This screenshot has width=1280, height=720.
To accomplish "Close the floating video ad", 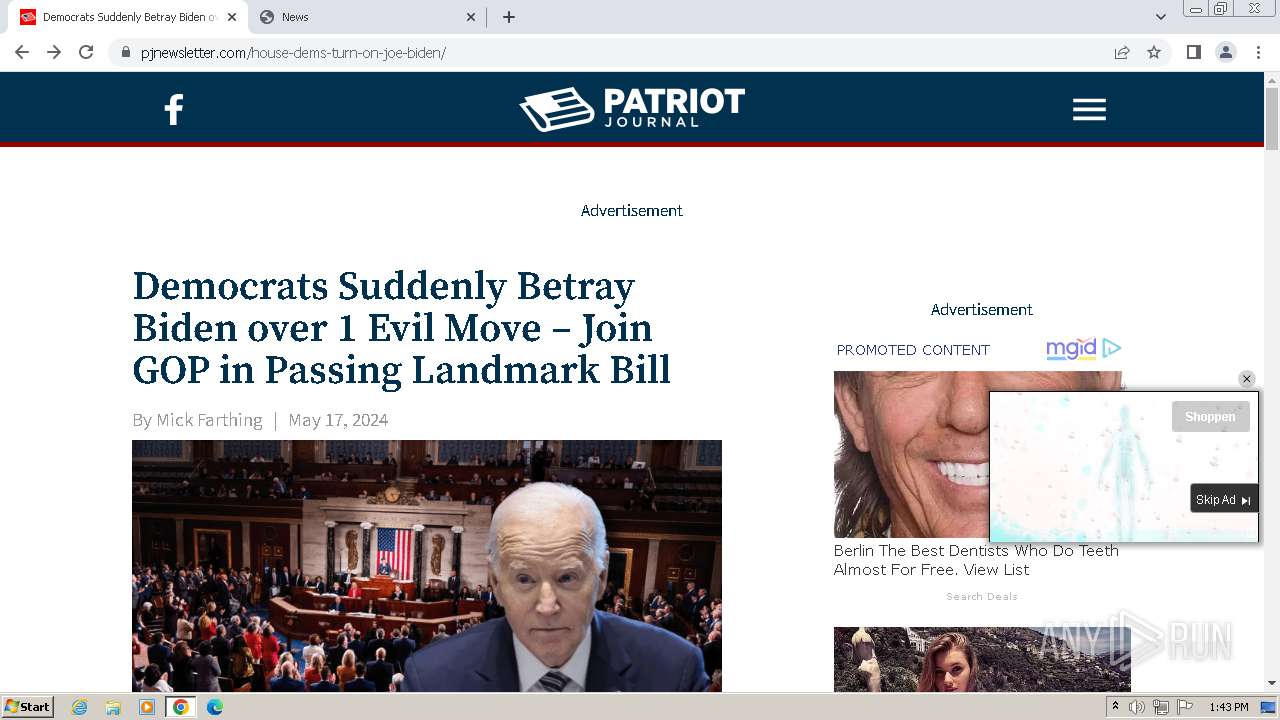I will coord(1246,379).
